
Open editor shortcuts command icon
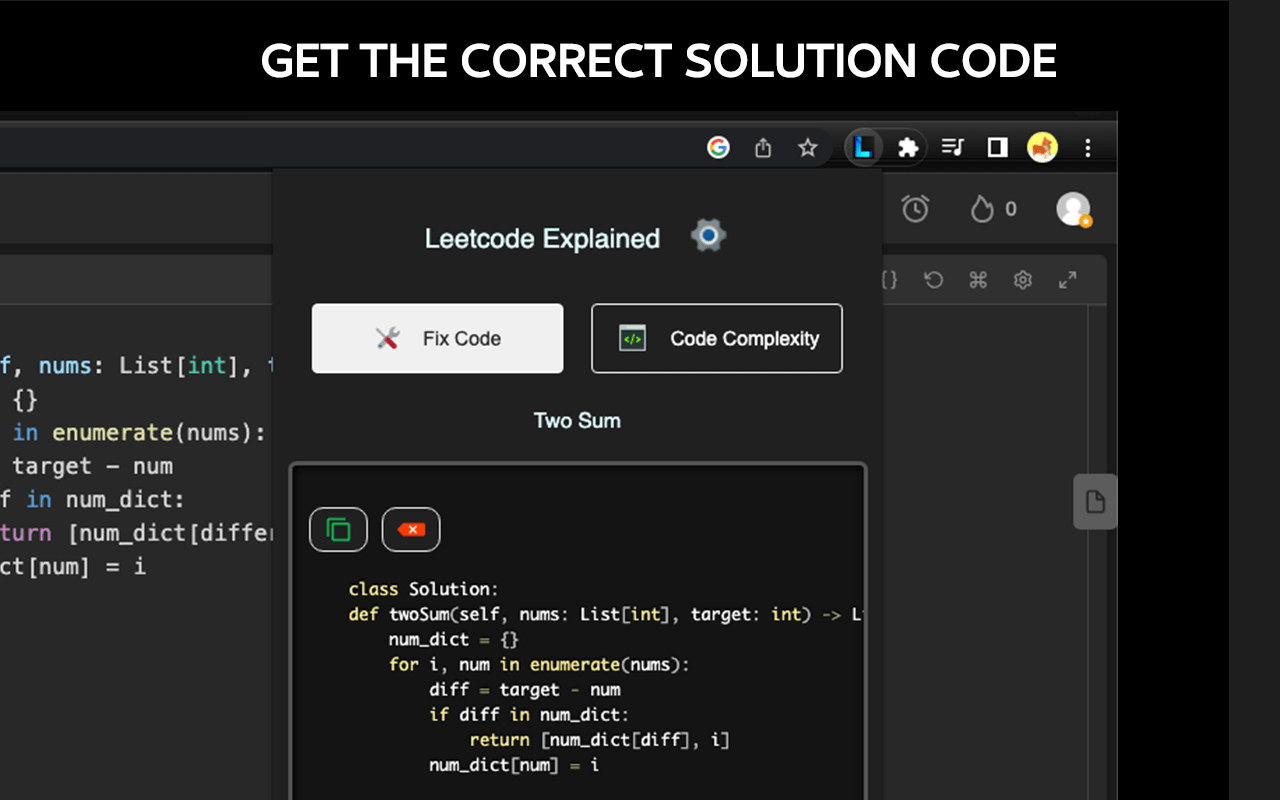(978, 280)
